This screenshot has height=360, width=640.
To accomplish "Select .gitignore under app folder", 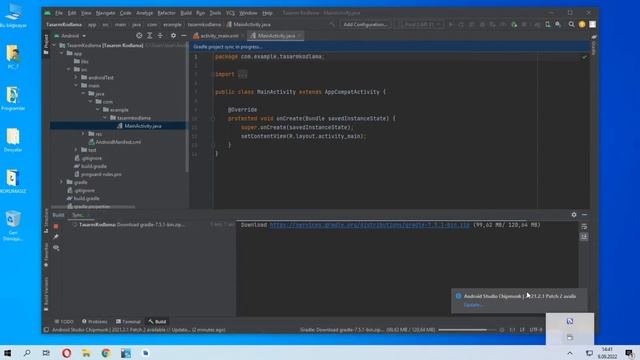I will (88, 158).
